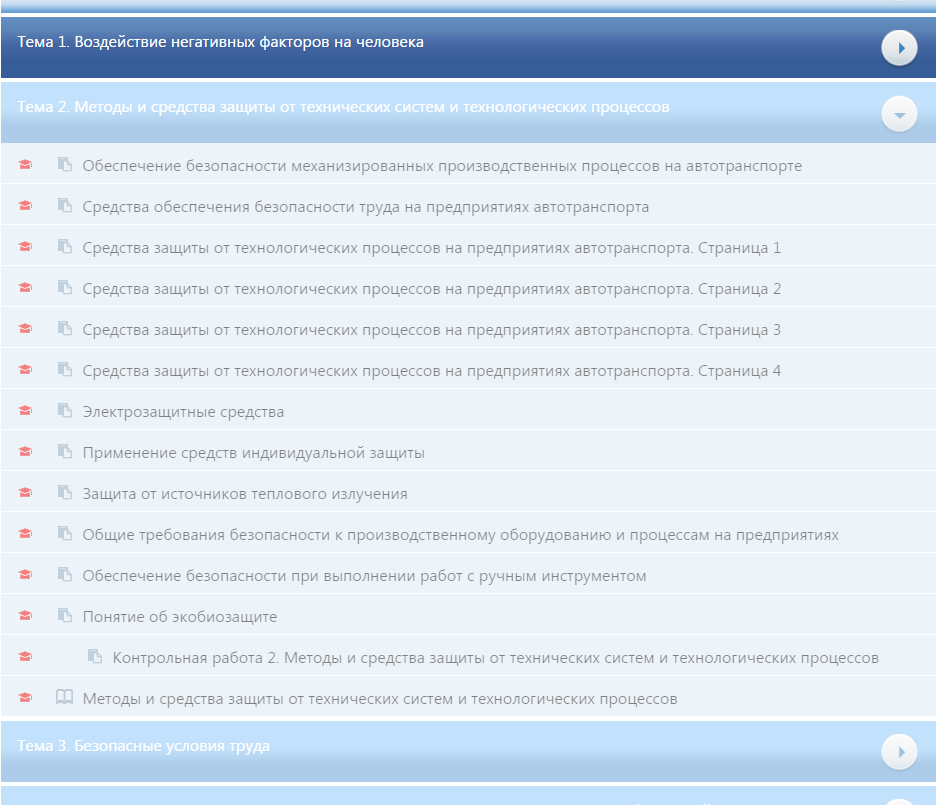This screenshot has height=805, width=936.
Task: Open Методы и средства защиты book resource
Action: click(x=380, y=699)
